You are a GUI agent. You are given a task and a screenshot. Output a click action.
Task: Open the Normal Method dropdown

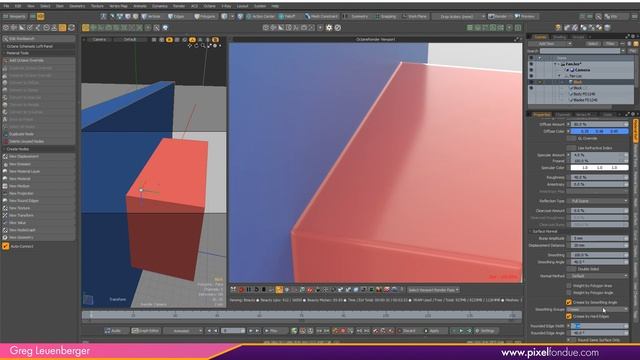pos(598,276)
